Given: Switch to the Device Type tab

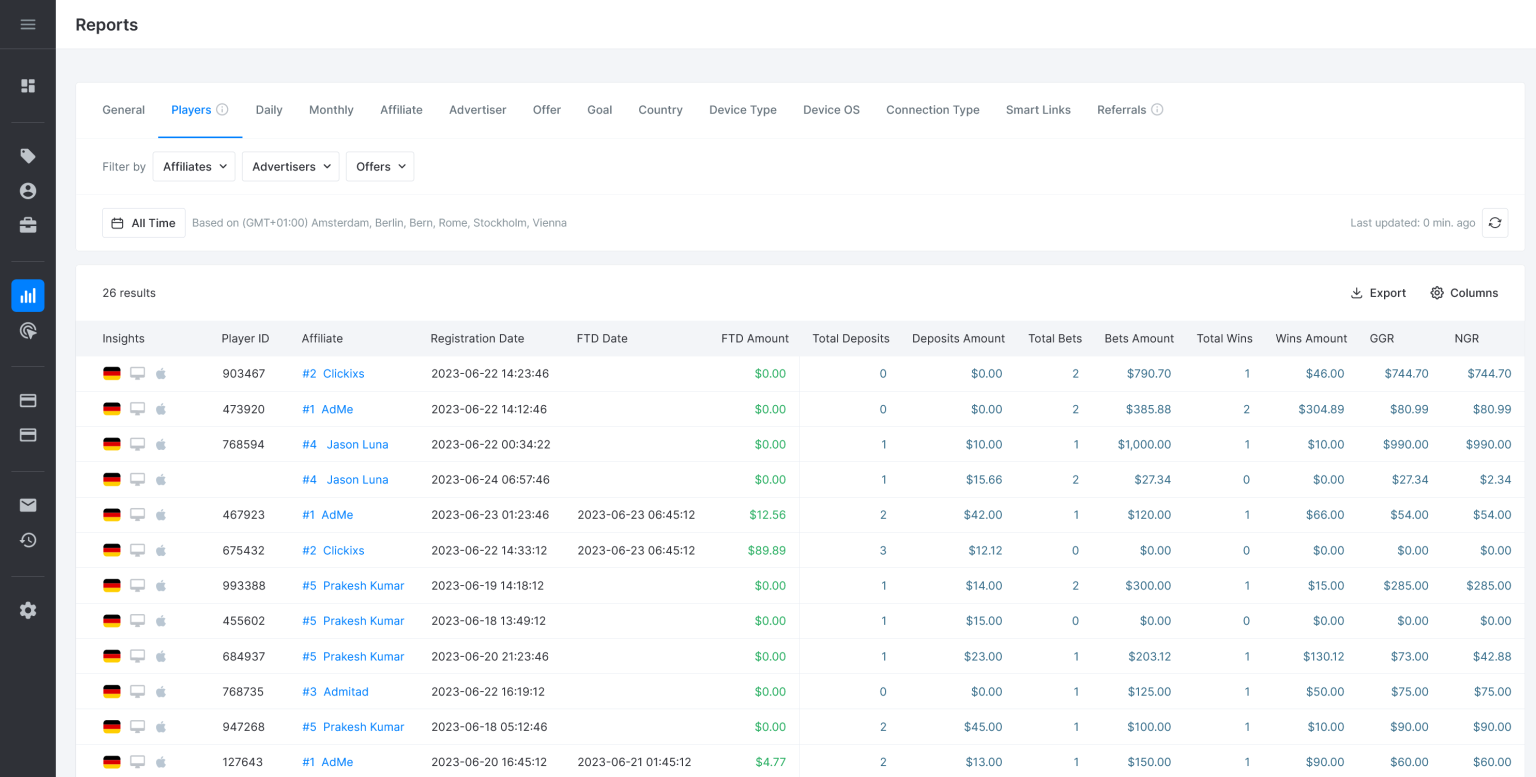Looking at the screenshot, I should click(x=743, y=110).
